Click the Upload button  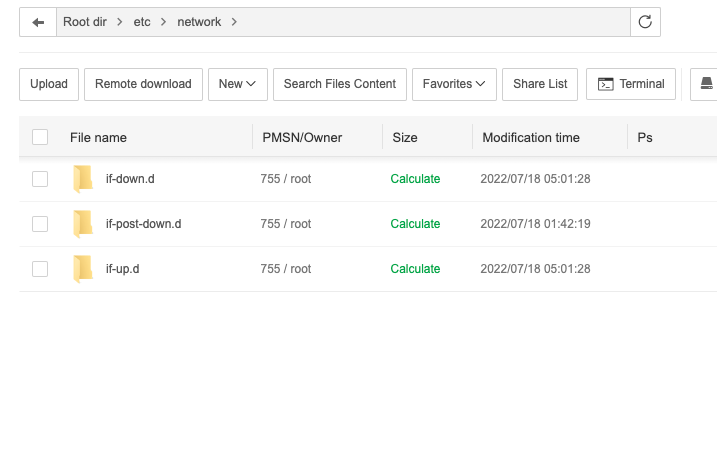pyautogui.click(x=49, y=84)
